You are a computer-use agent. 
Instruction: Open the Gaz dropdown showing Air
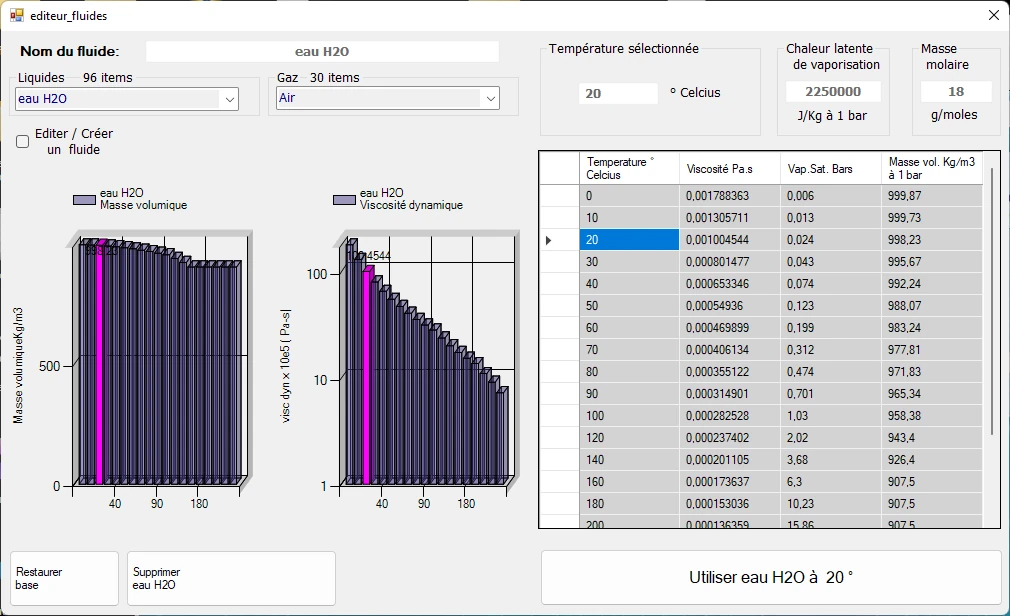click(x=388, y=98)
